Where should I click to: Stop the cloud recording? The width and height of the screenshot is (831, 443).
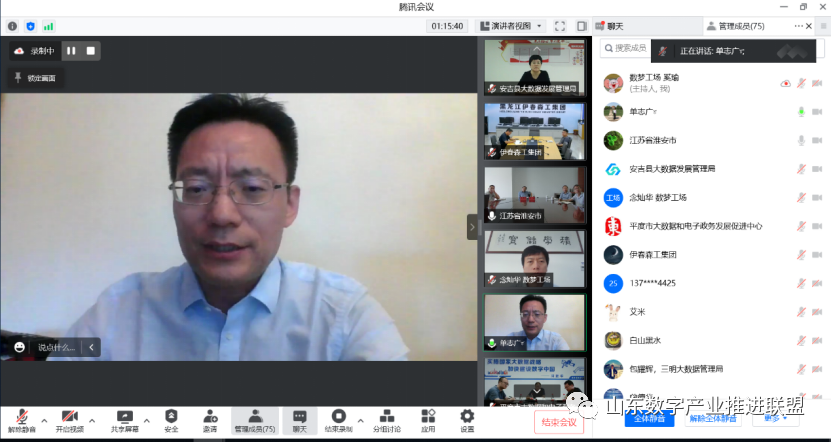click(x=90, y=50)
